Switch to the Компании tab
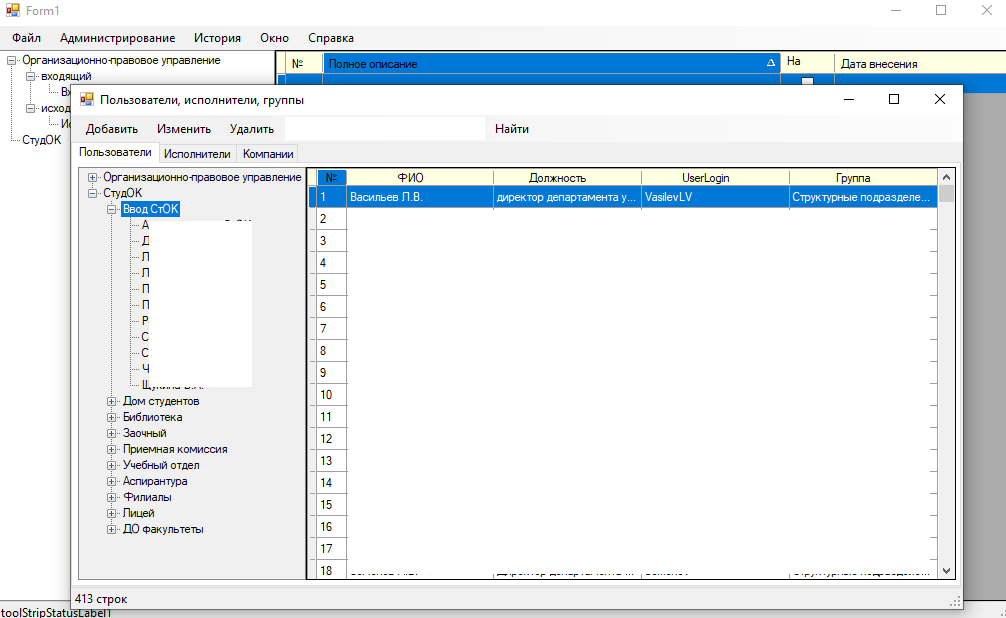The image size is (1006, 618). [x=268, y=154]
